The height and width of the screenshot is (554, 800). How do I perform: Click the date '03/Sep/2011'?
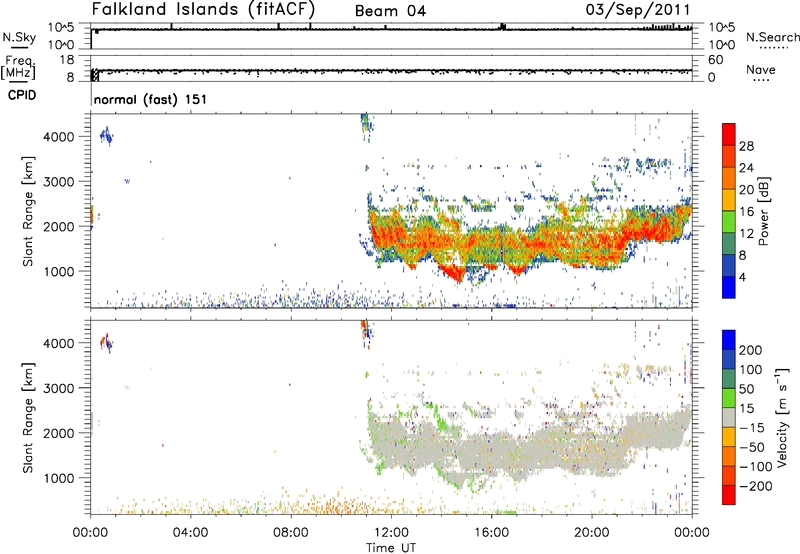click(x=638, y=10)
